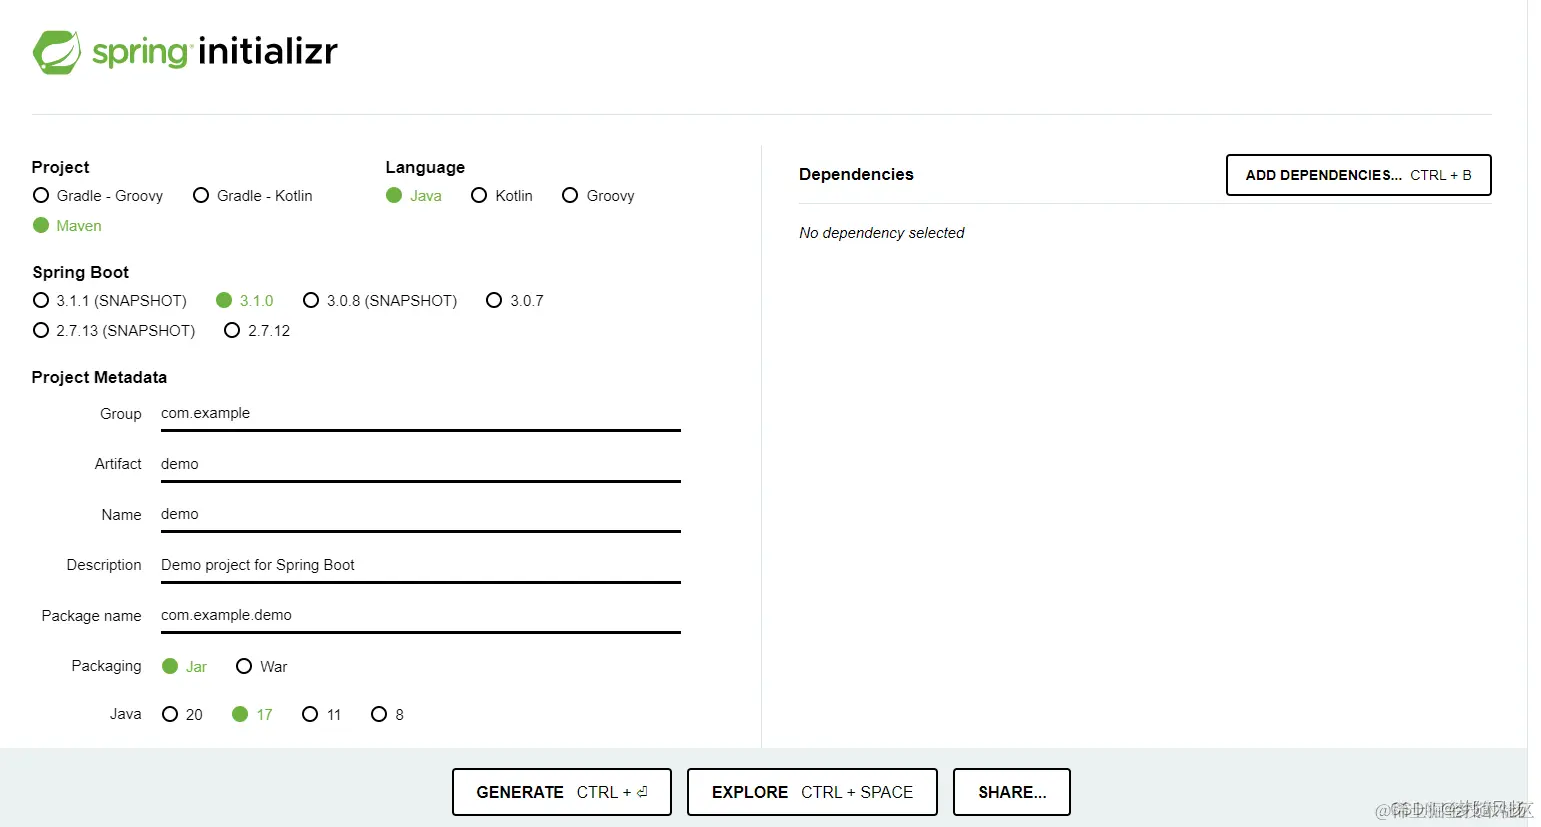The width and height of the screenshot is (1541, 827).
Task: Select Spring Boot 3.1.1 (SNAPSHOT)
Action: click(x=110, y=301)
